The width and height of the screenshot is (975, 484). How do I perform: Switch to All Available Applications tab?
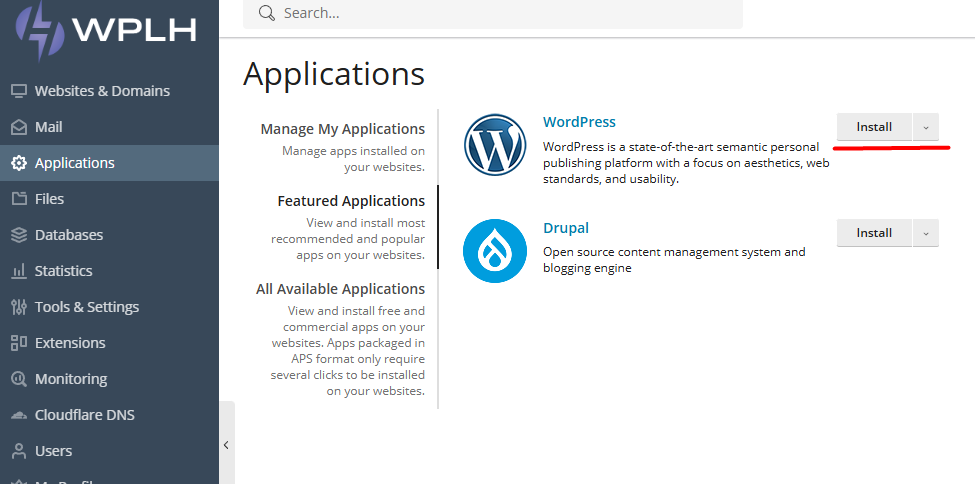pos(341,289)
